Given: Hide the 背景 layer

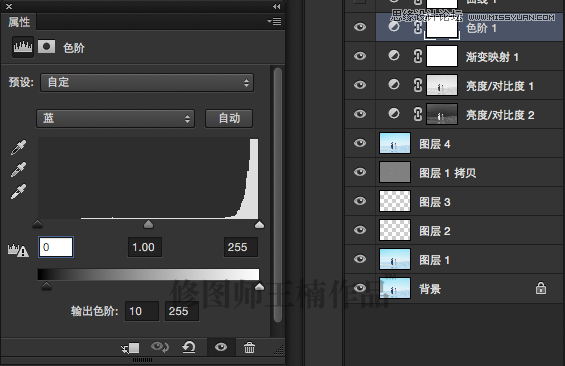Looking at the screenshot, I should click(x=360, y=288).
